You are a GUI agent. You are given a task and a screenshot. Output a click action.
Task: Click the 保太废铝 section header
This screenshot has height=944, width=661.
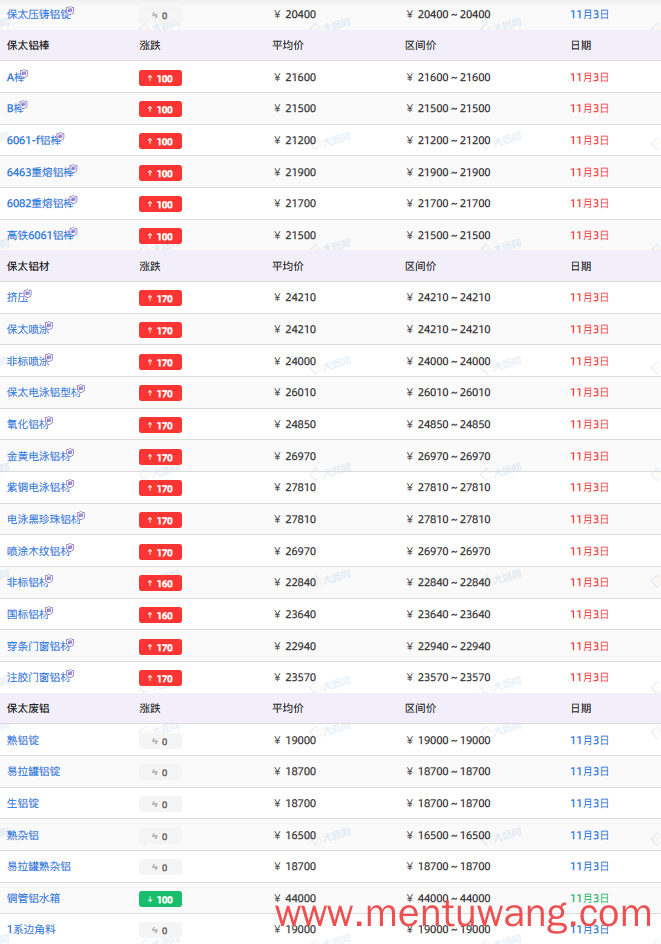pyautogui.click(x=28, y=709)
